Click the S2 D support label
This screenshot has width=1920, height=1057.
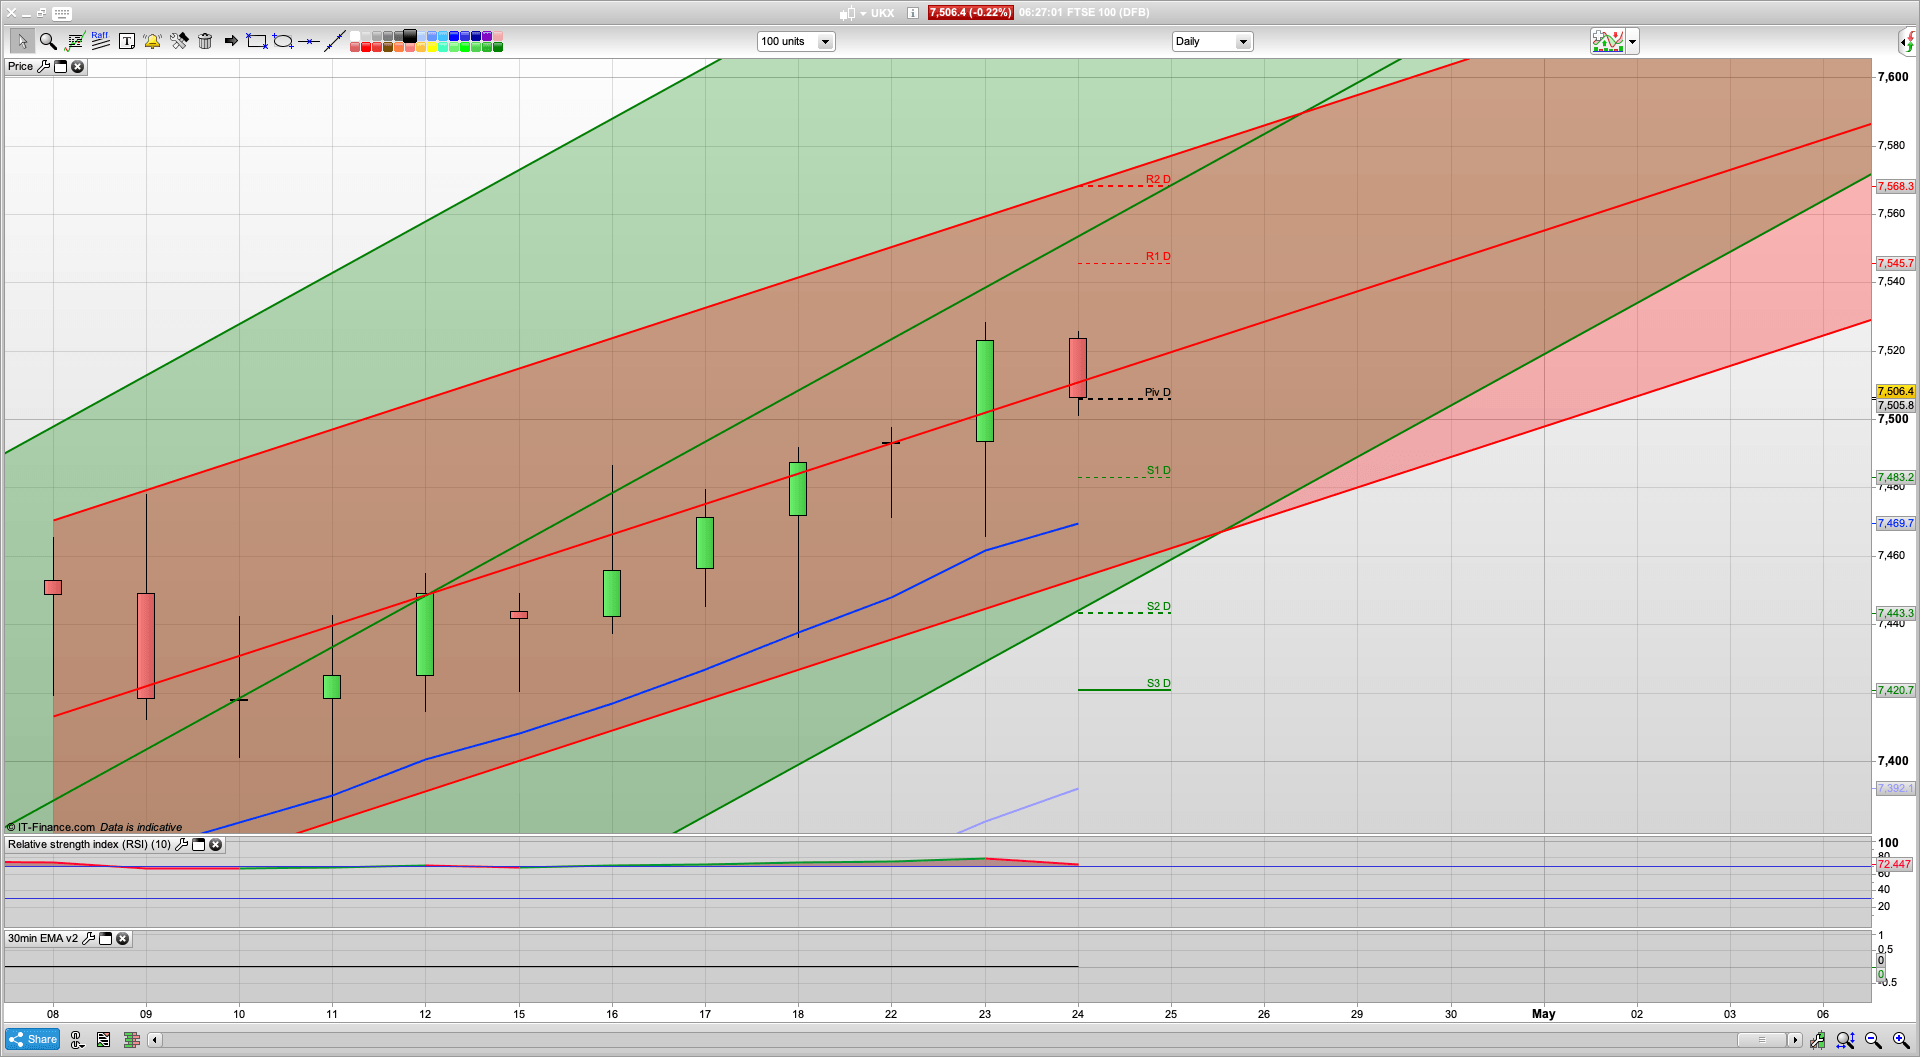click(1158, 606)
